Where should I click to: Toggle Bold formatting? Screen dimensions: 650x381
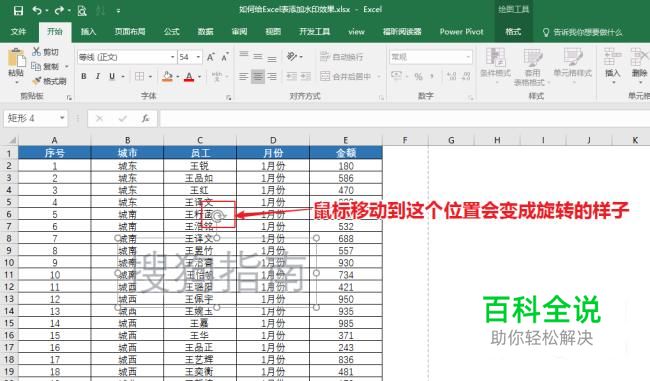[x=84, y=76]
